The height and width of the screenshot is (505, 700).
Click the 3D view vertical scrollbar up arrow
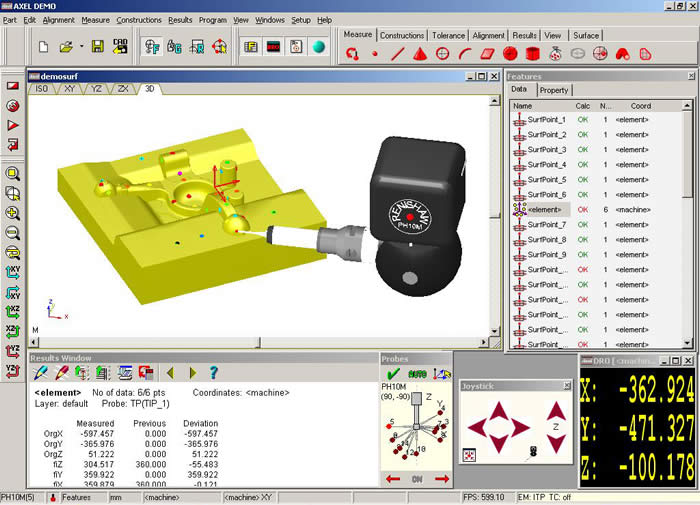pos(494,101)
